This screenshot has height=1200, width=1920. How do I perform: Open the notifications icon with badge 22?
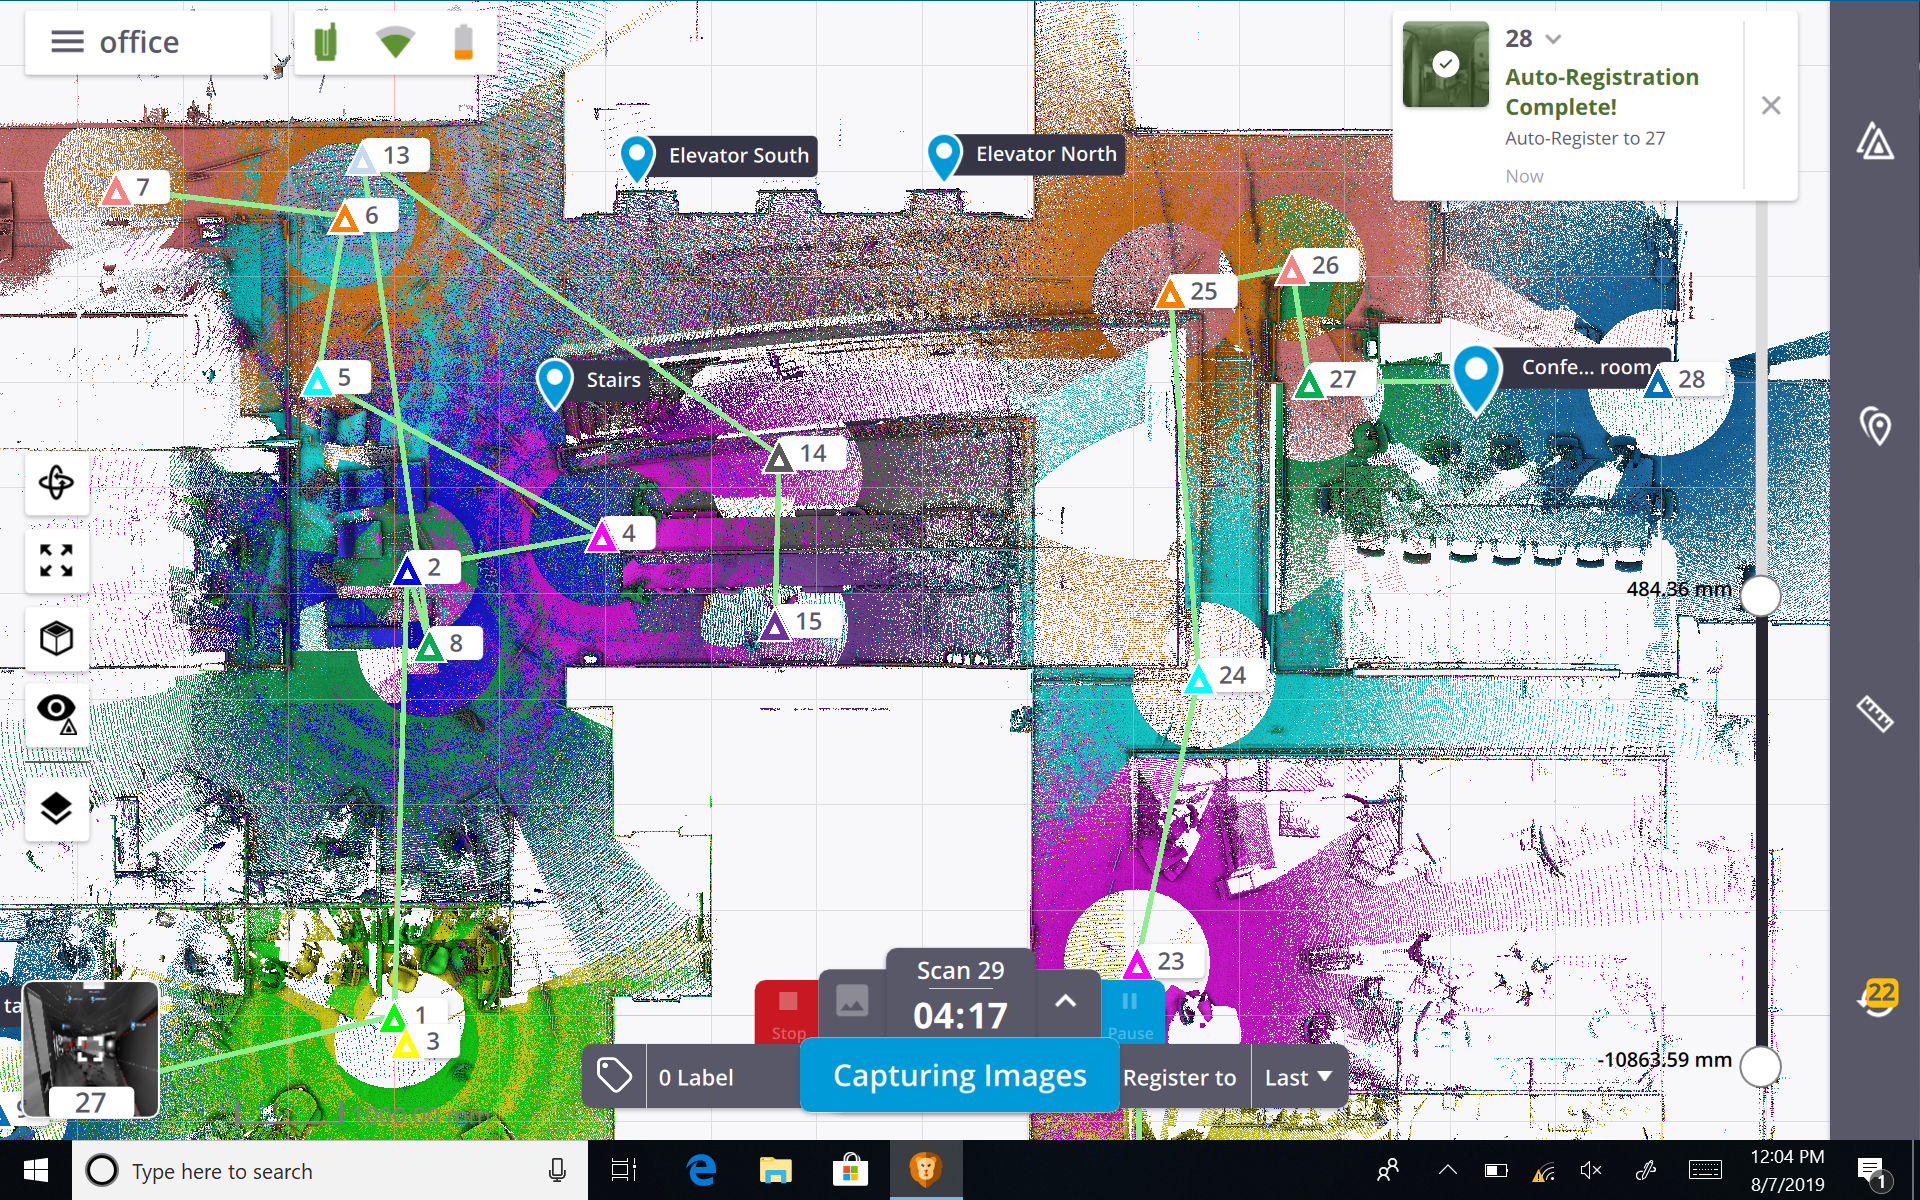[x=1878, y=996]
